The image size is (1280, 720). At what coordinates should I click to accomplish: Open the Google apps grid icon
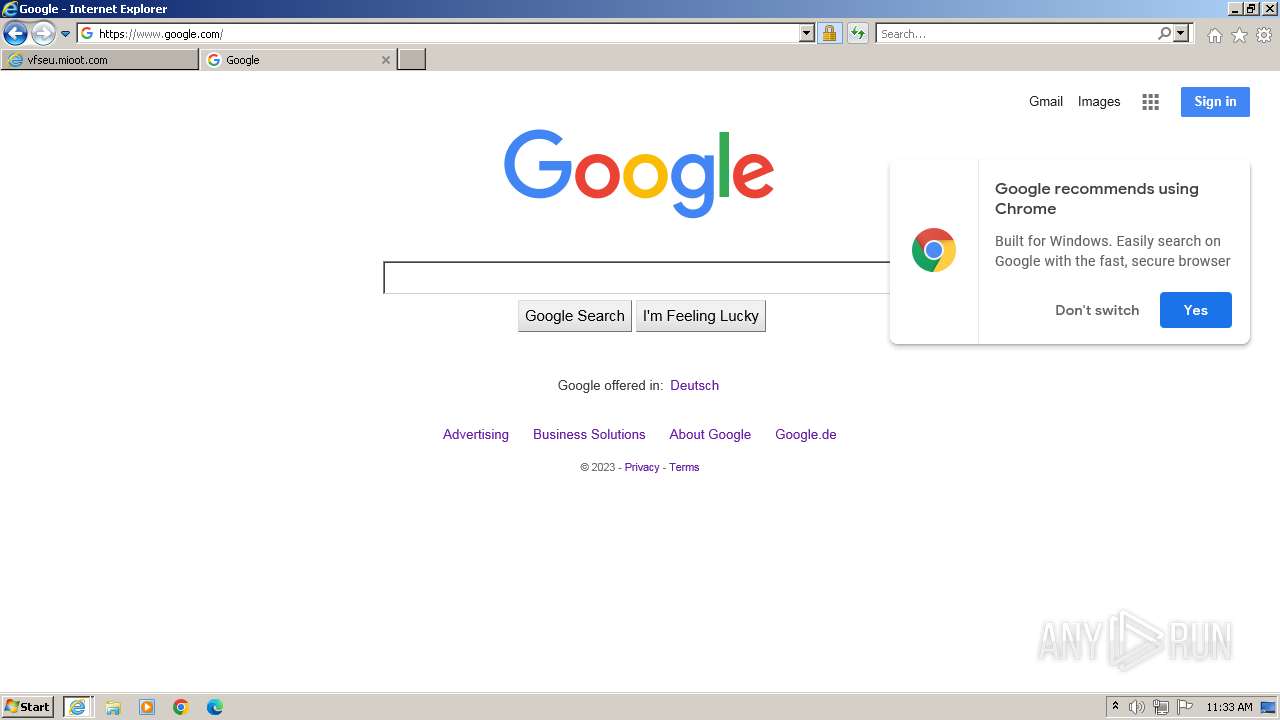[1151, 102]
